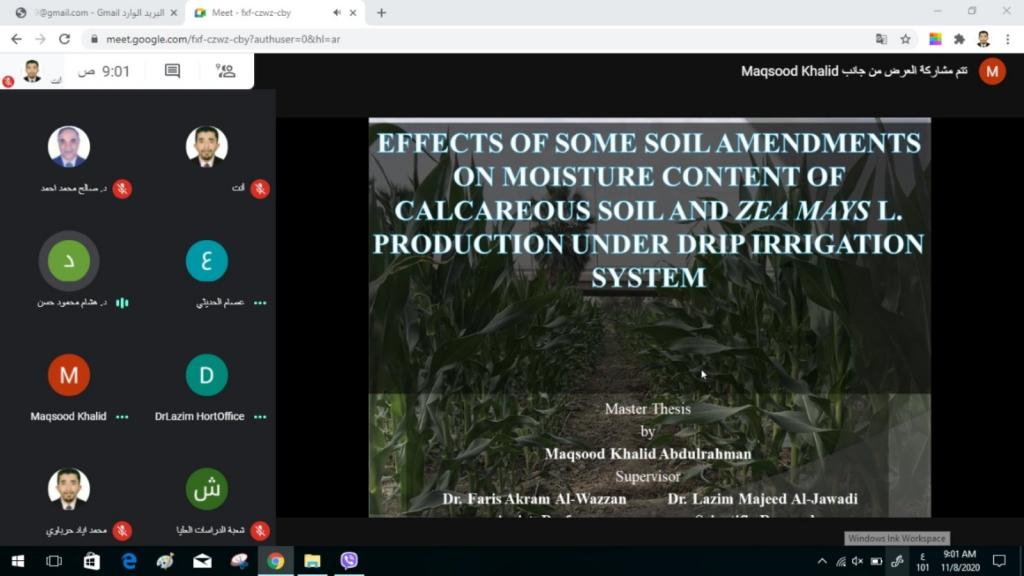
Task: Click the translate page icon in address bar
Action: pyautogui.click(x=881, y=39)
